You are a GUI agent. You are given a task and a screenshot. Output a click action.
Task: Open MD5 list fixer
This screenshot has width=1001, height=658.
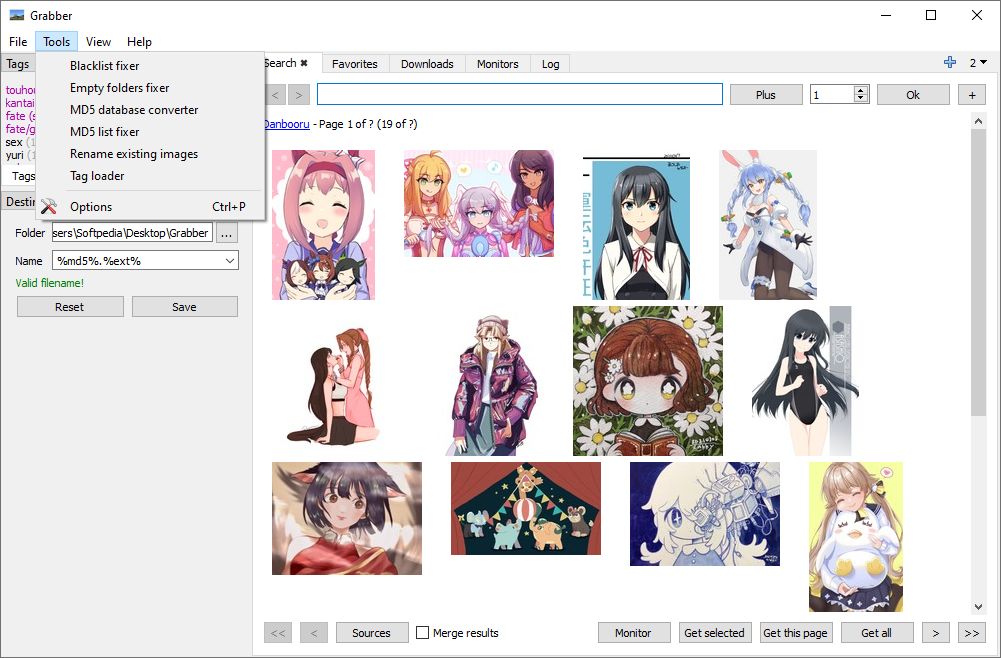[150, 132]
